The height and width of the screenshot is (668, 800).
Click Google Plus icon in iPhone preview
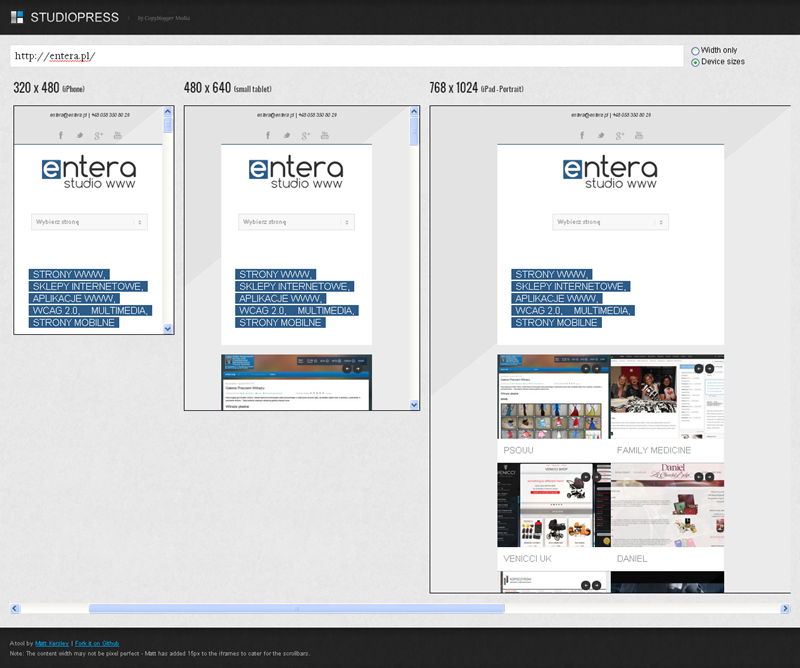click(98, 135)
